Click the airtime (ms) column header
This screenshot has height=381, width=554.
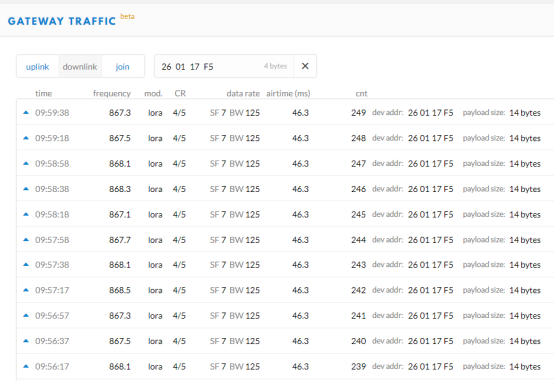tap(288, 93)
